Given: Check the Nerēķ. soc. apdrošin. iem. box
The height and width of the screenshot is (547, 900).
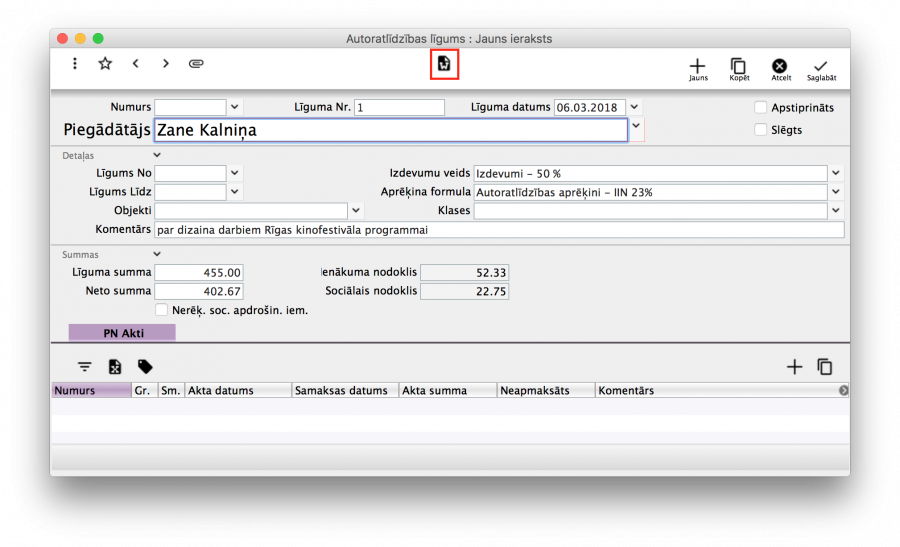Looking at the screenshot, I should coord(162,310).
